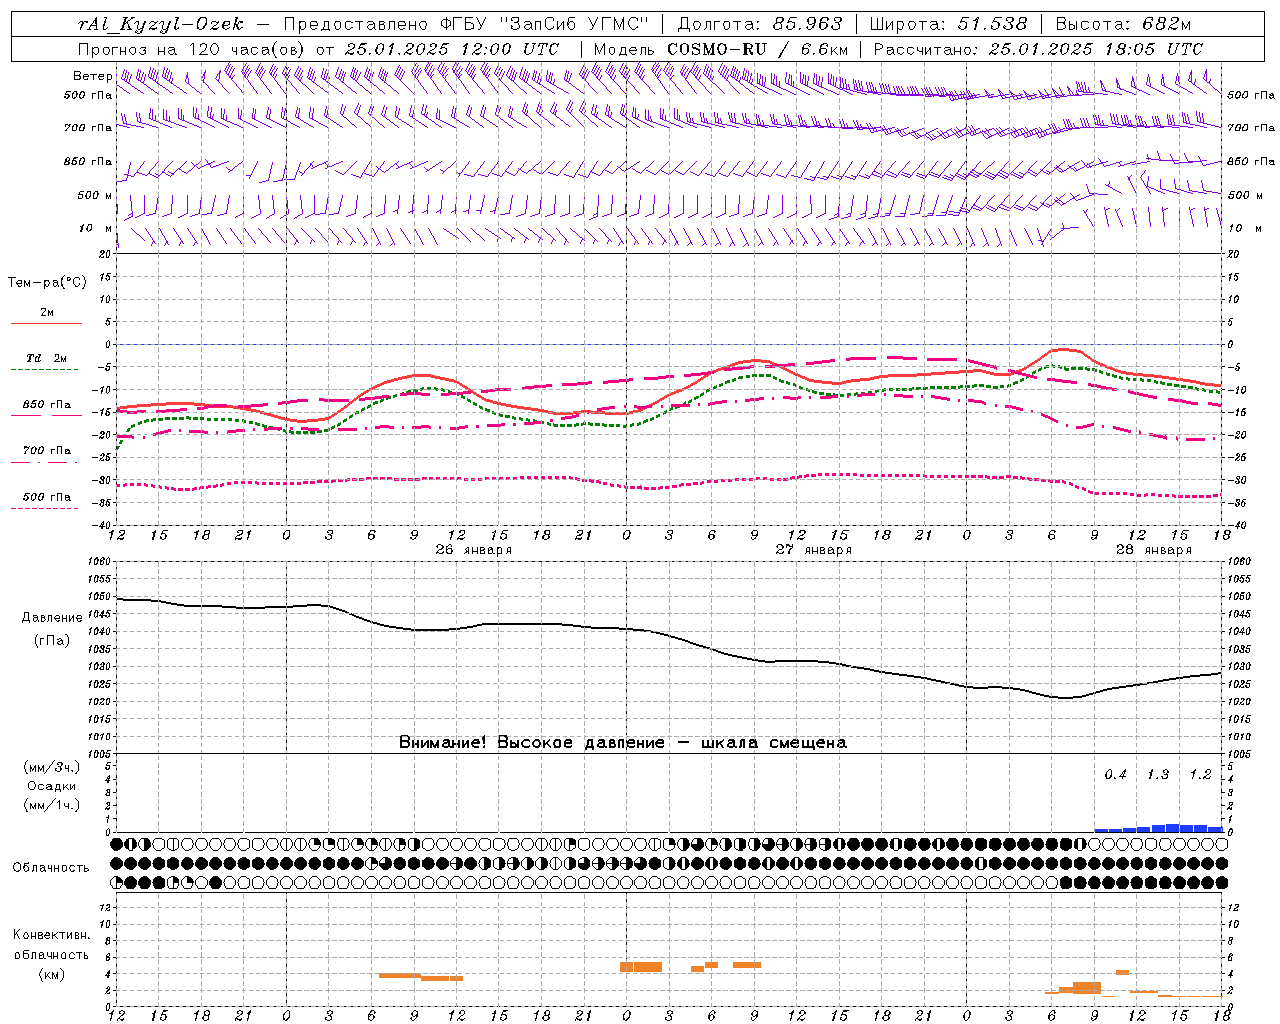Click the Давление pressure section label
1280x1024 pixels.
pos(52,618)
